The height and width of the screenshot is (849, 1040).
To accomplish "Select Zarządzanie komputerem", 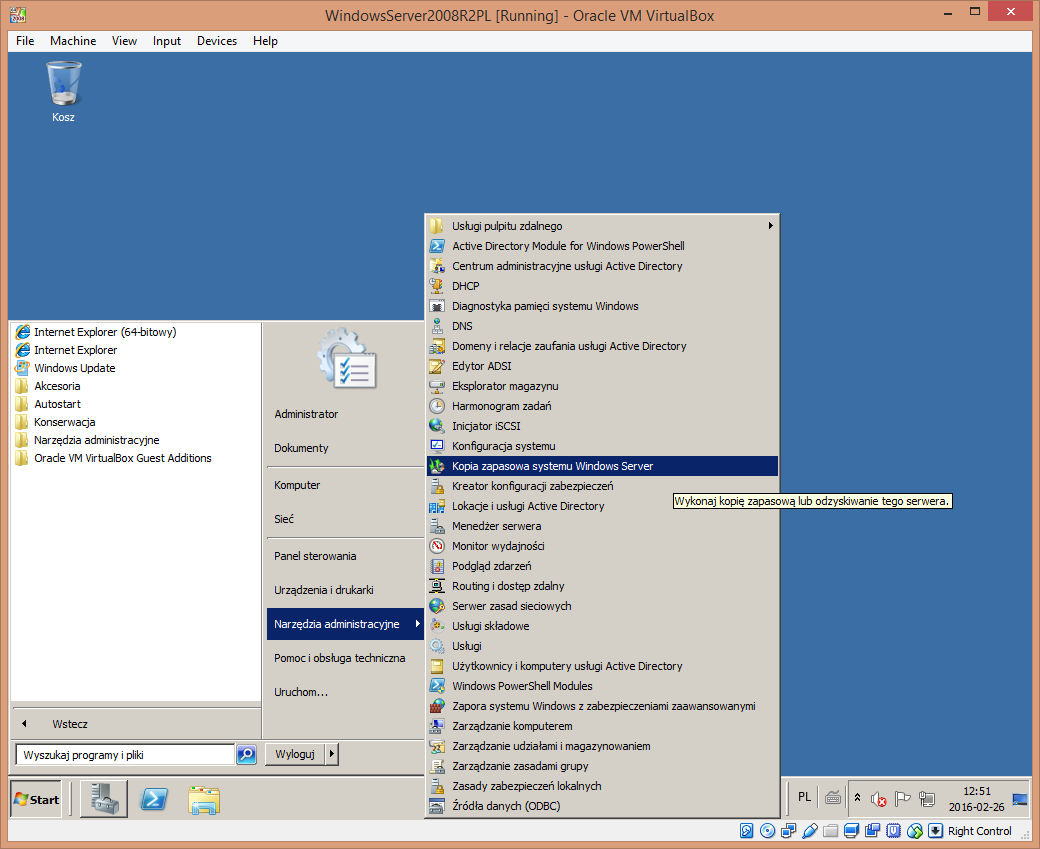I will point(512,726).
